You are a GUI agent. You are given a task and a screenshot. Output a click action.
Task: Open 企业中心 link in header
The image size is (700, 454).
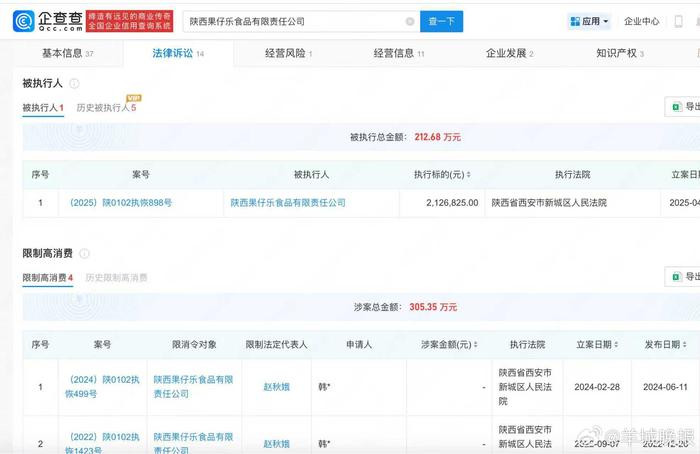click(642, 21)
